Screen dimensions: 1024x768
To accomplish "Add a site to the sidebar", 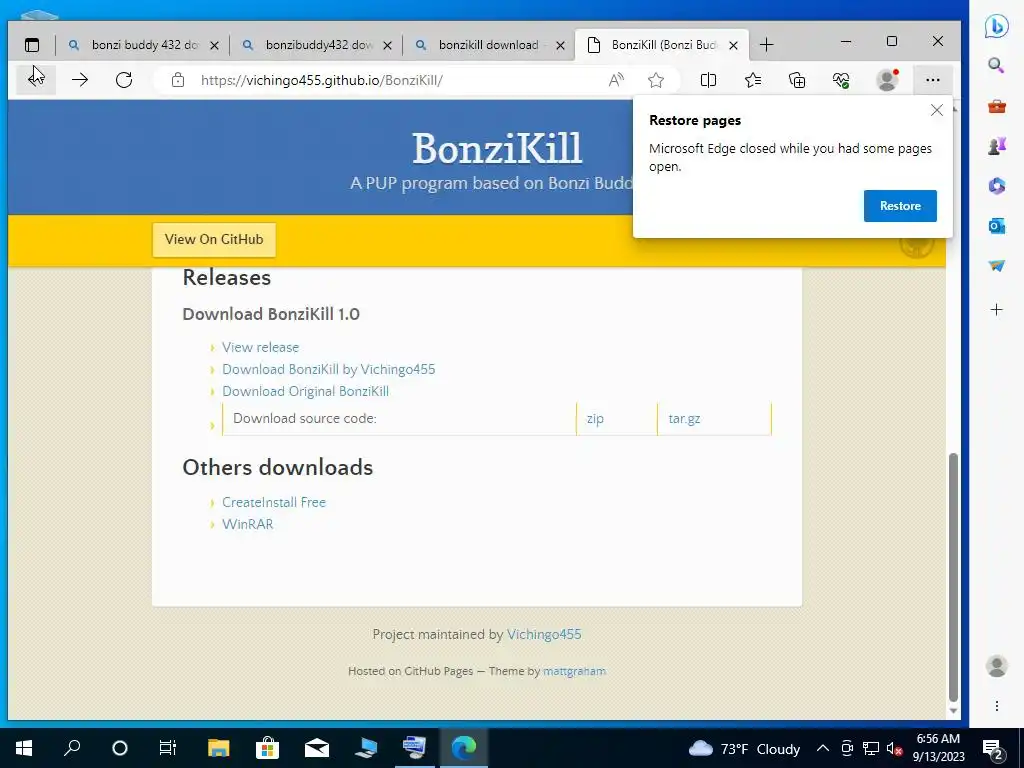I will tap(997, 310).
